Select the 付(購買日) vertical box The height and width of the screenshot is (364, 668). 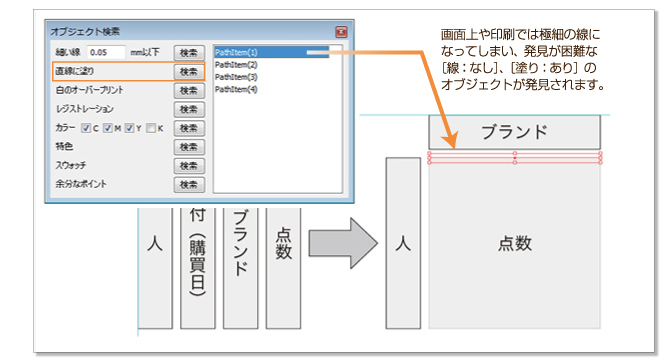198,268
